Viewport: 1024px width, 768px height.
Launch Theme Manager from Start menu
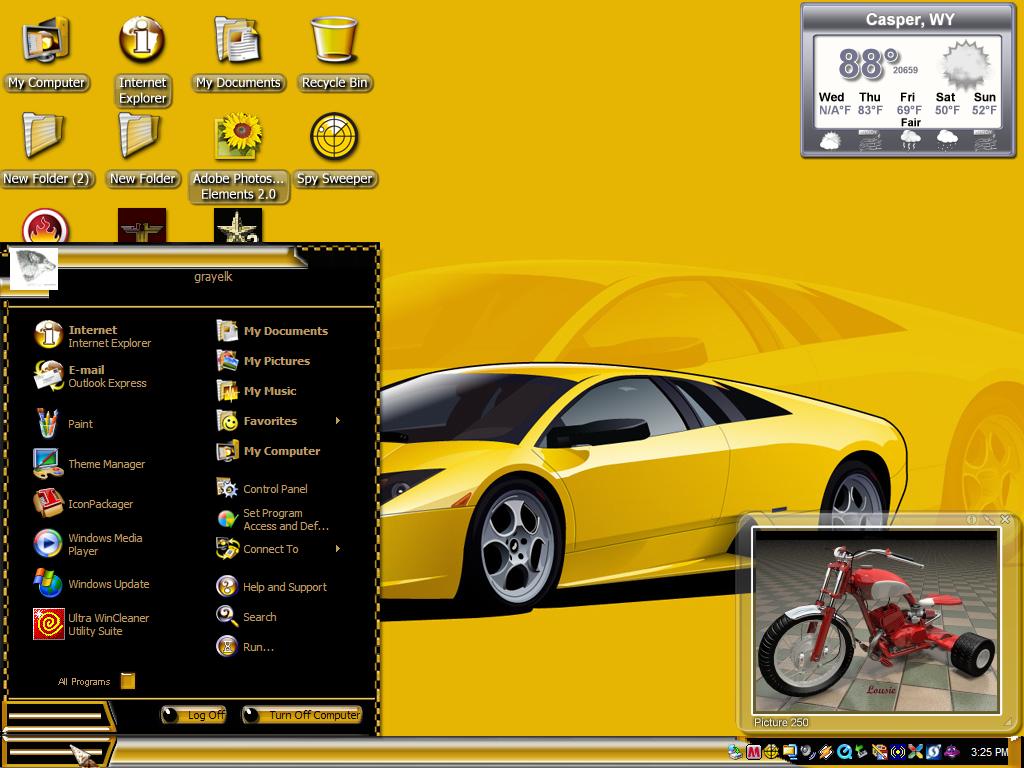coord(90,464)
